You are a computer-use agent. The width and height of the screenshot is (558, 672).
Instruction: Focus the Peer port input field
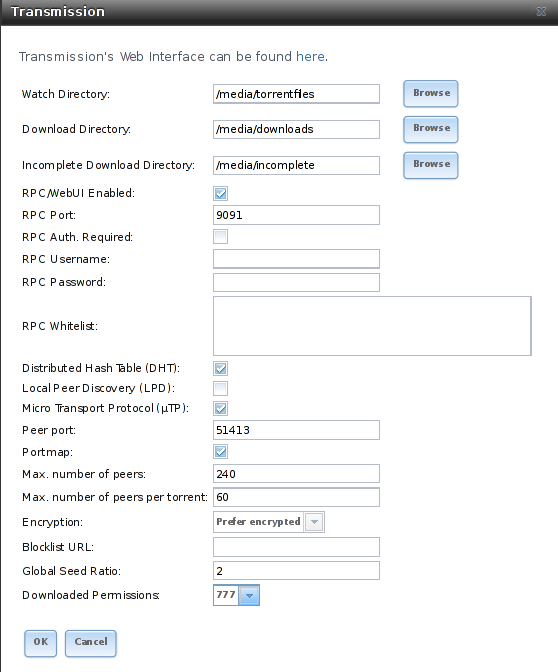point(296,430)
